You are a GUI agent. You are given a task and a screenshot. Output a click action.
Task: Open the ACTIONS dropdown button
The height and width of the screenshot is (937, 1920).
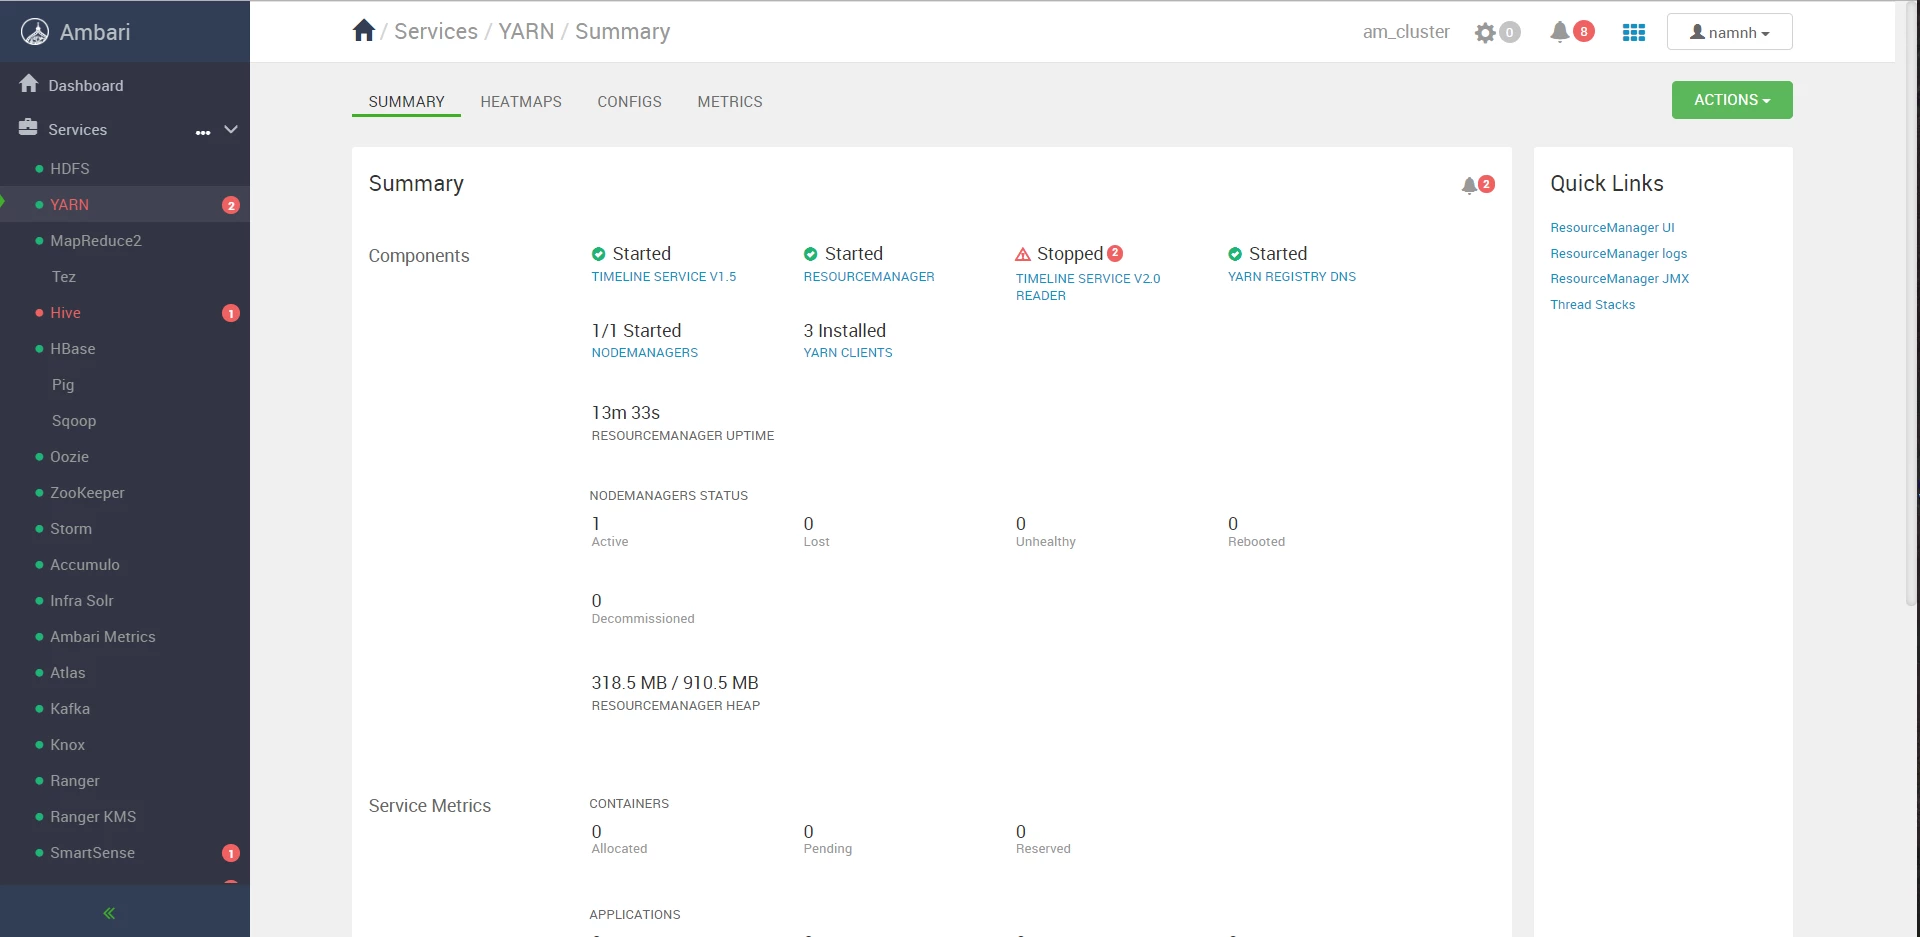[1732, 100]
